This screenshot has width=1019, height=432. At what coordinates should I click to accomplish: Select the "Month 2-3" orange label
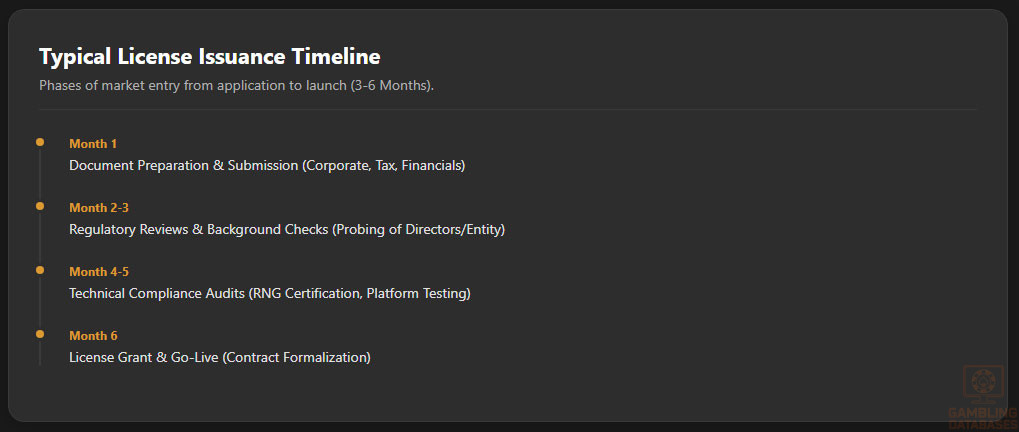[x=99, y=208]
